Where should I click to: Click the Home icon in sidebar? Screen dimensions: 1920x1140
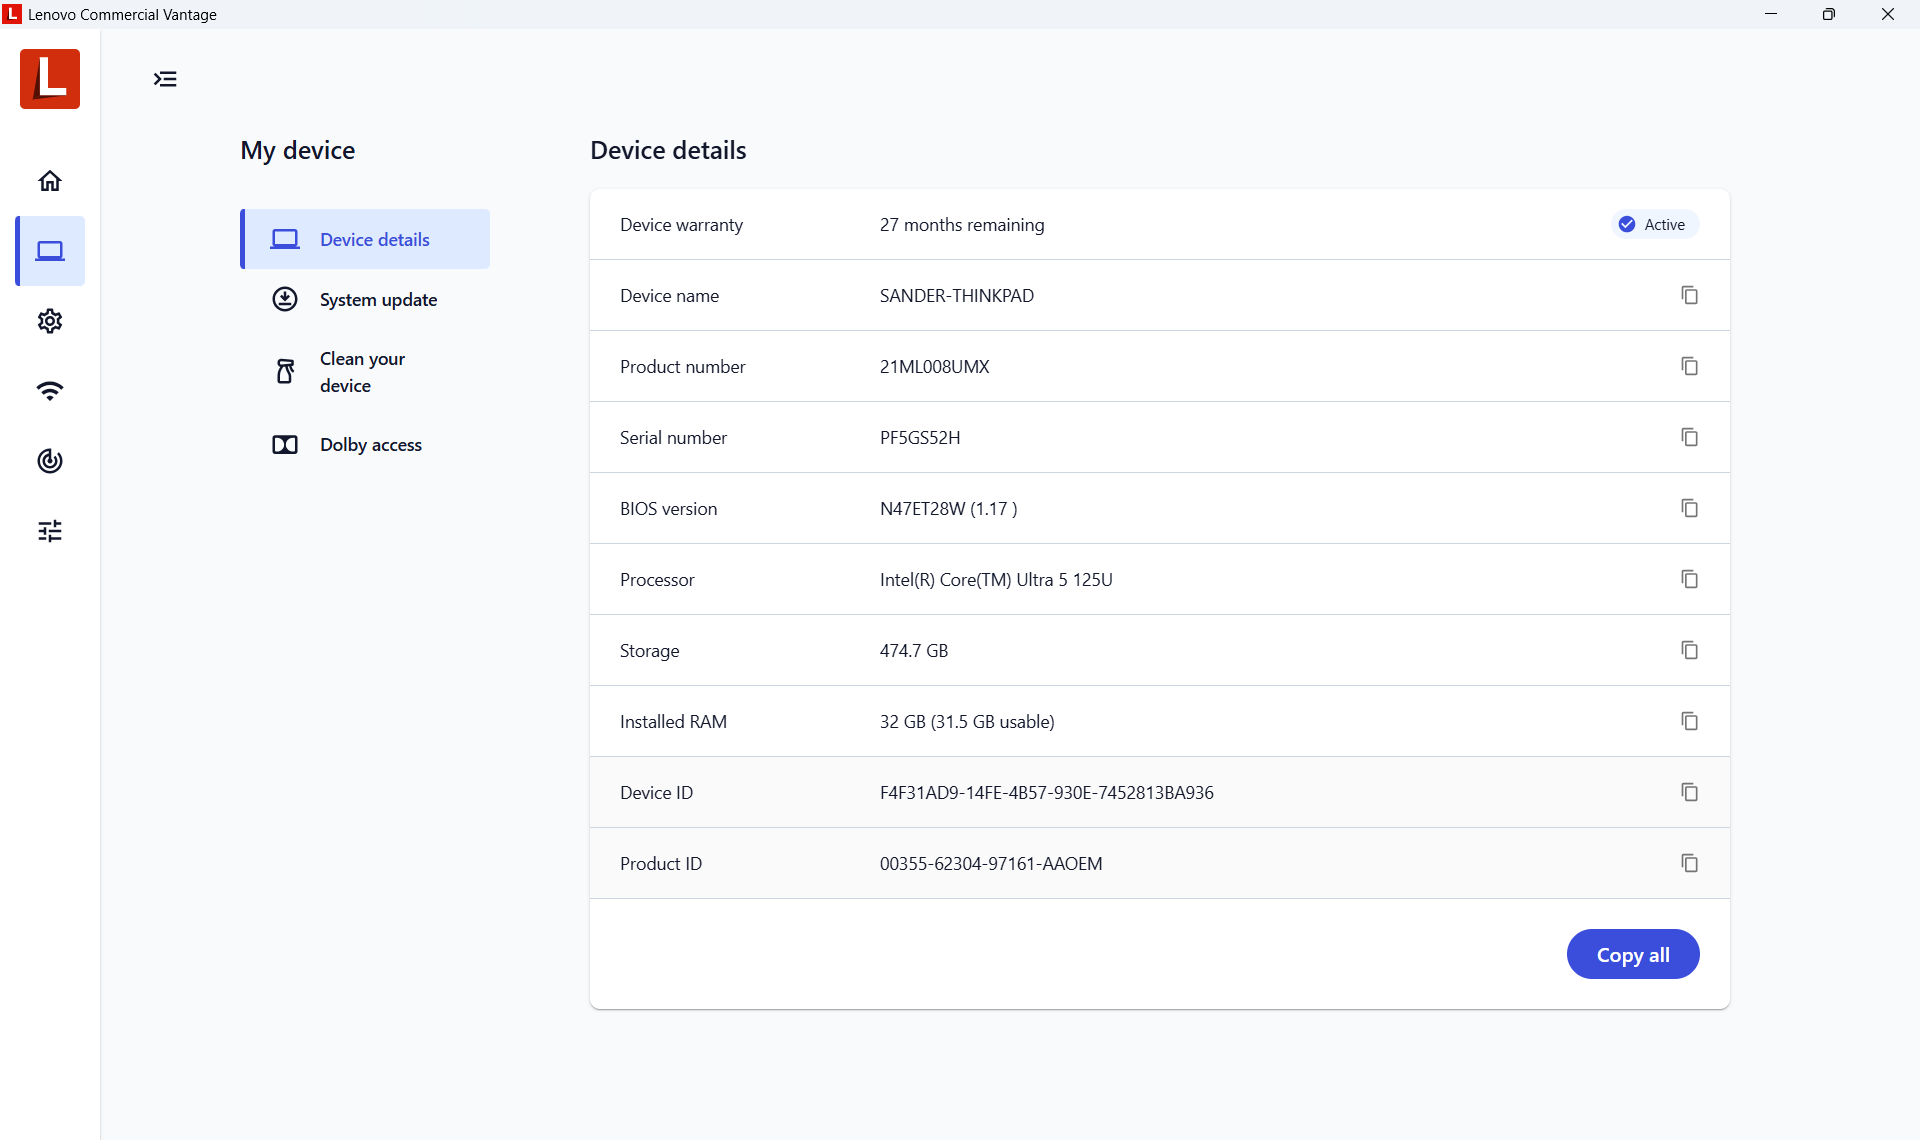click(50, 181)
